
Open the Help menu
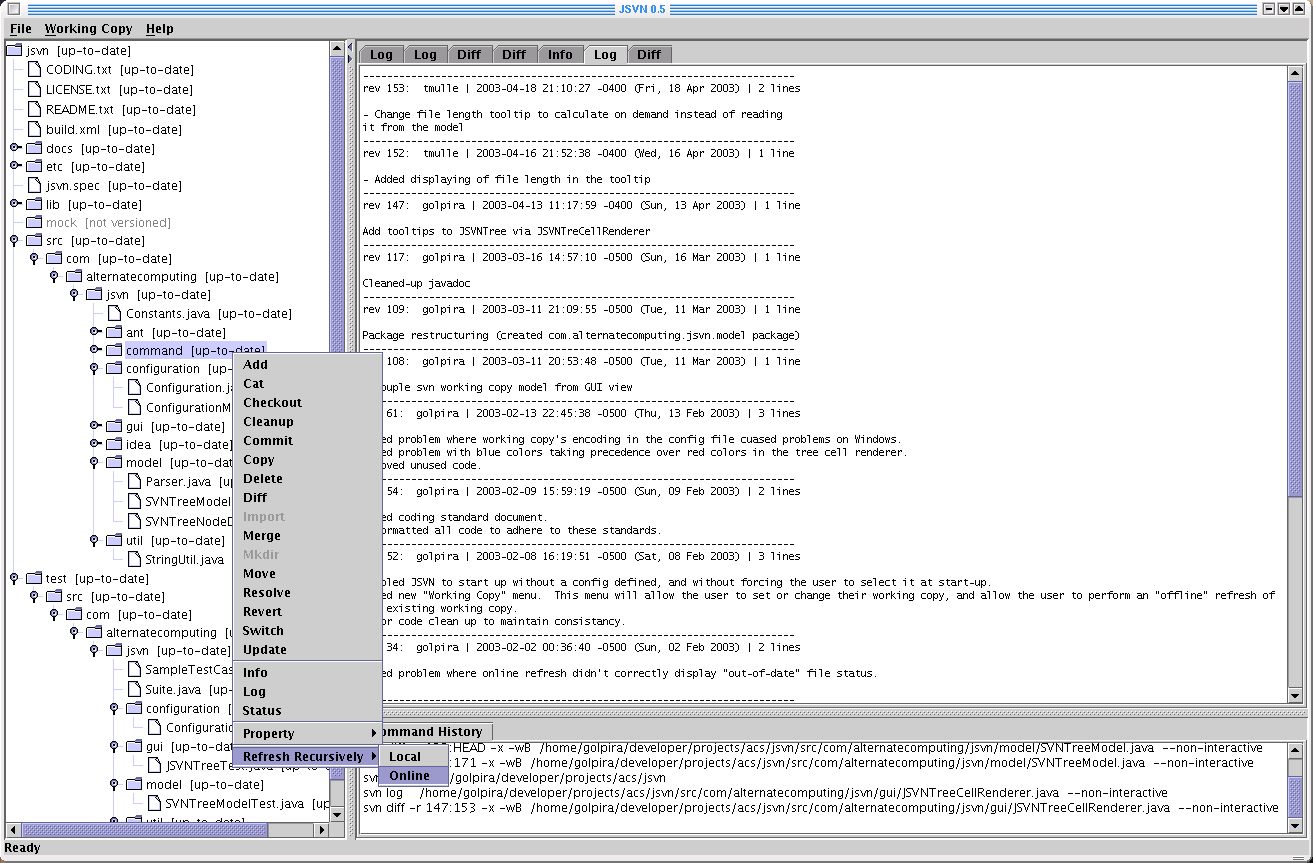(x=159, y=29)
